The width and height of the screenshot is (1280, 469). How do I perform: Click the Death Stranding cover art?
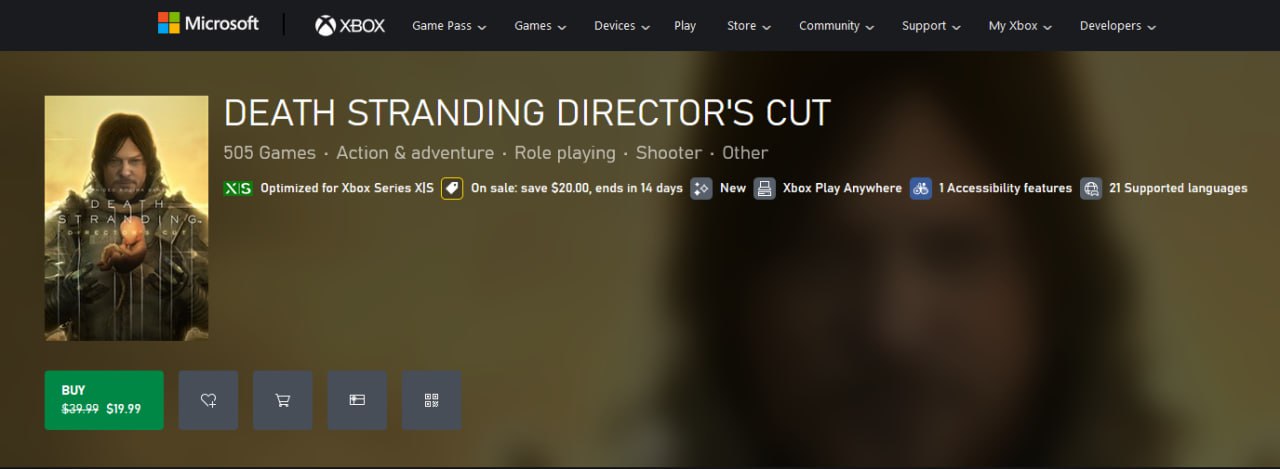pyautogui.click(x=126, y=218)
